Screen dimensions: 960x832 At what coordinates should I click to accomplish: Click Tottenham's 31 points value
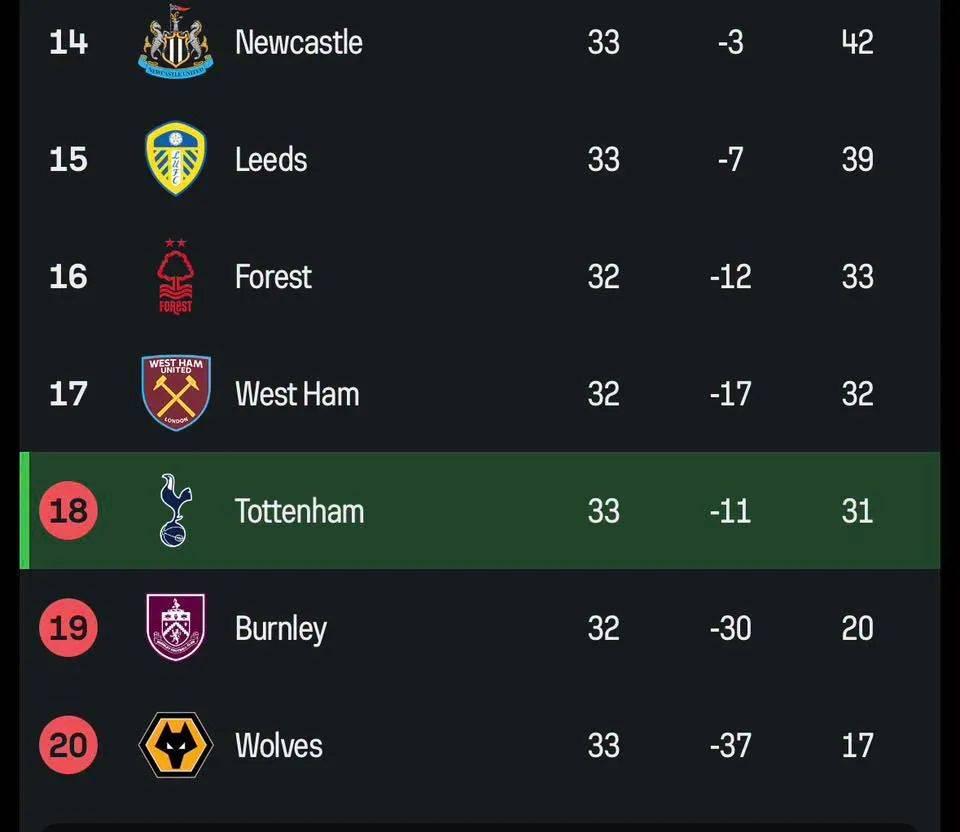(857, 511)
